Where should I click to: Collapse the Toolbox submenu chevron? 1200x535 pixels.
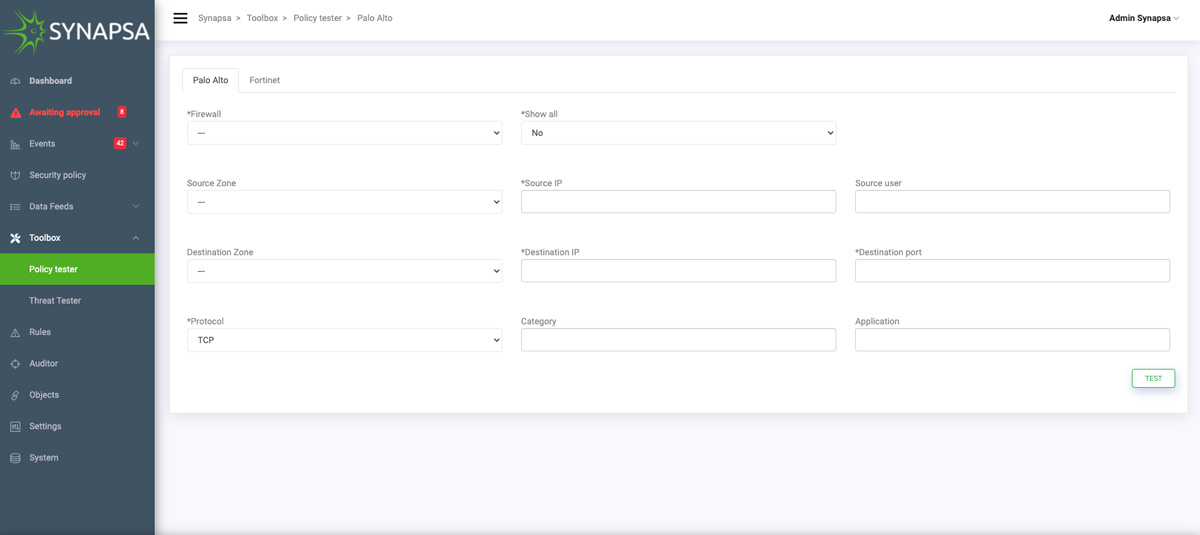[136, 238]
